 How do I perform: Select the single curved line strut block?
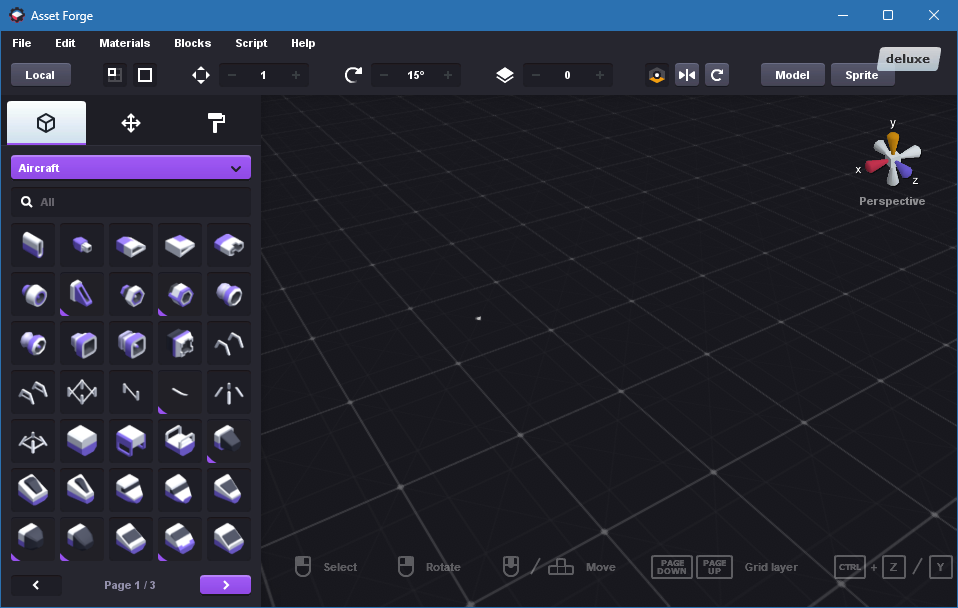[x=180, y=392]
